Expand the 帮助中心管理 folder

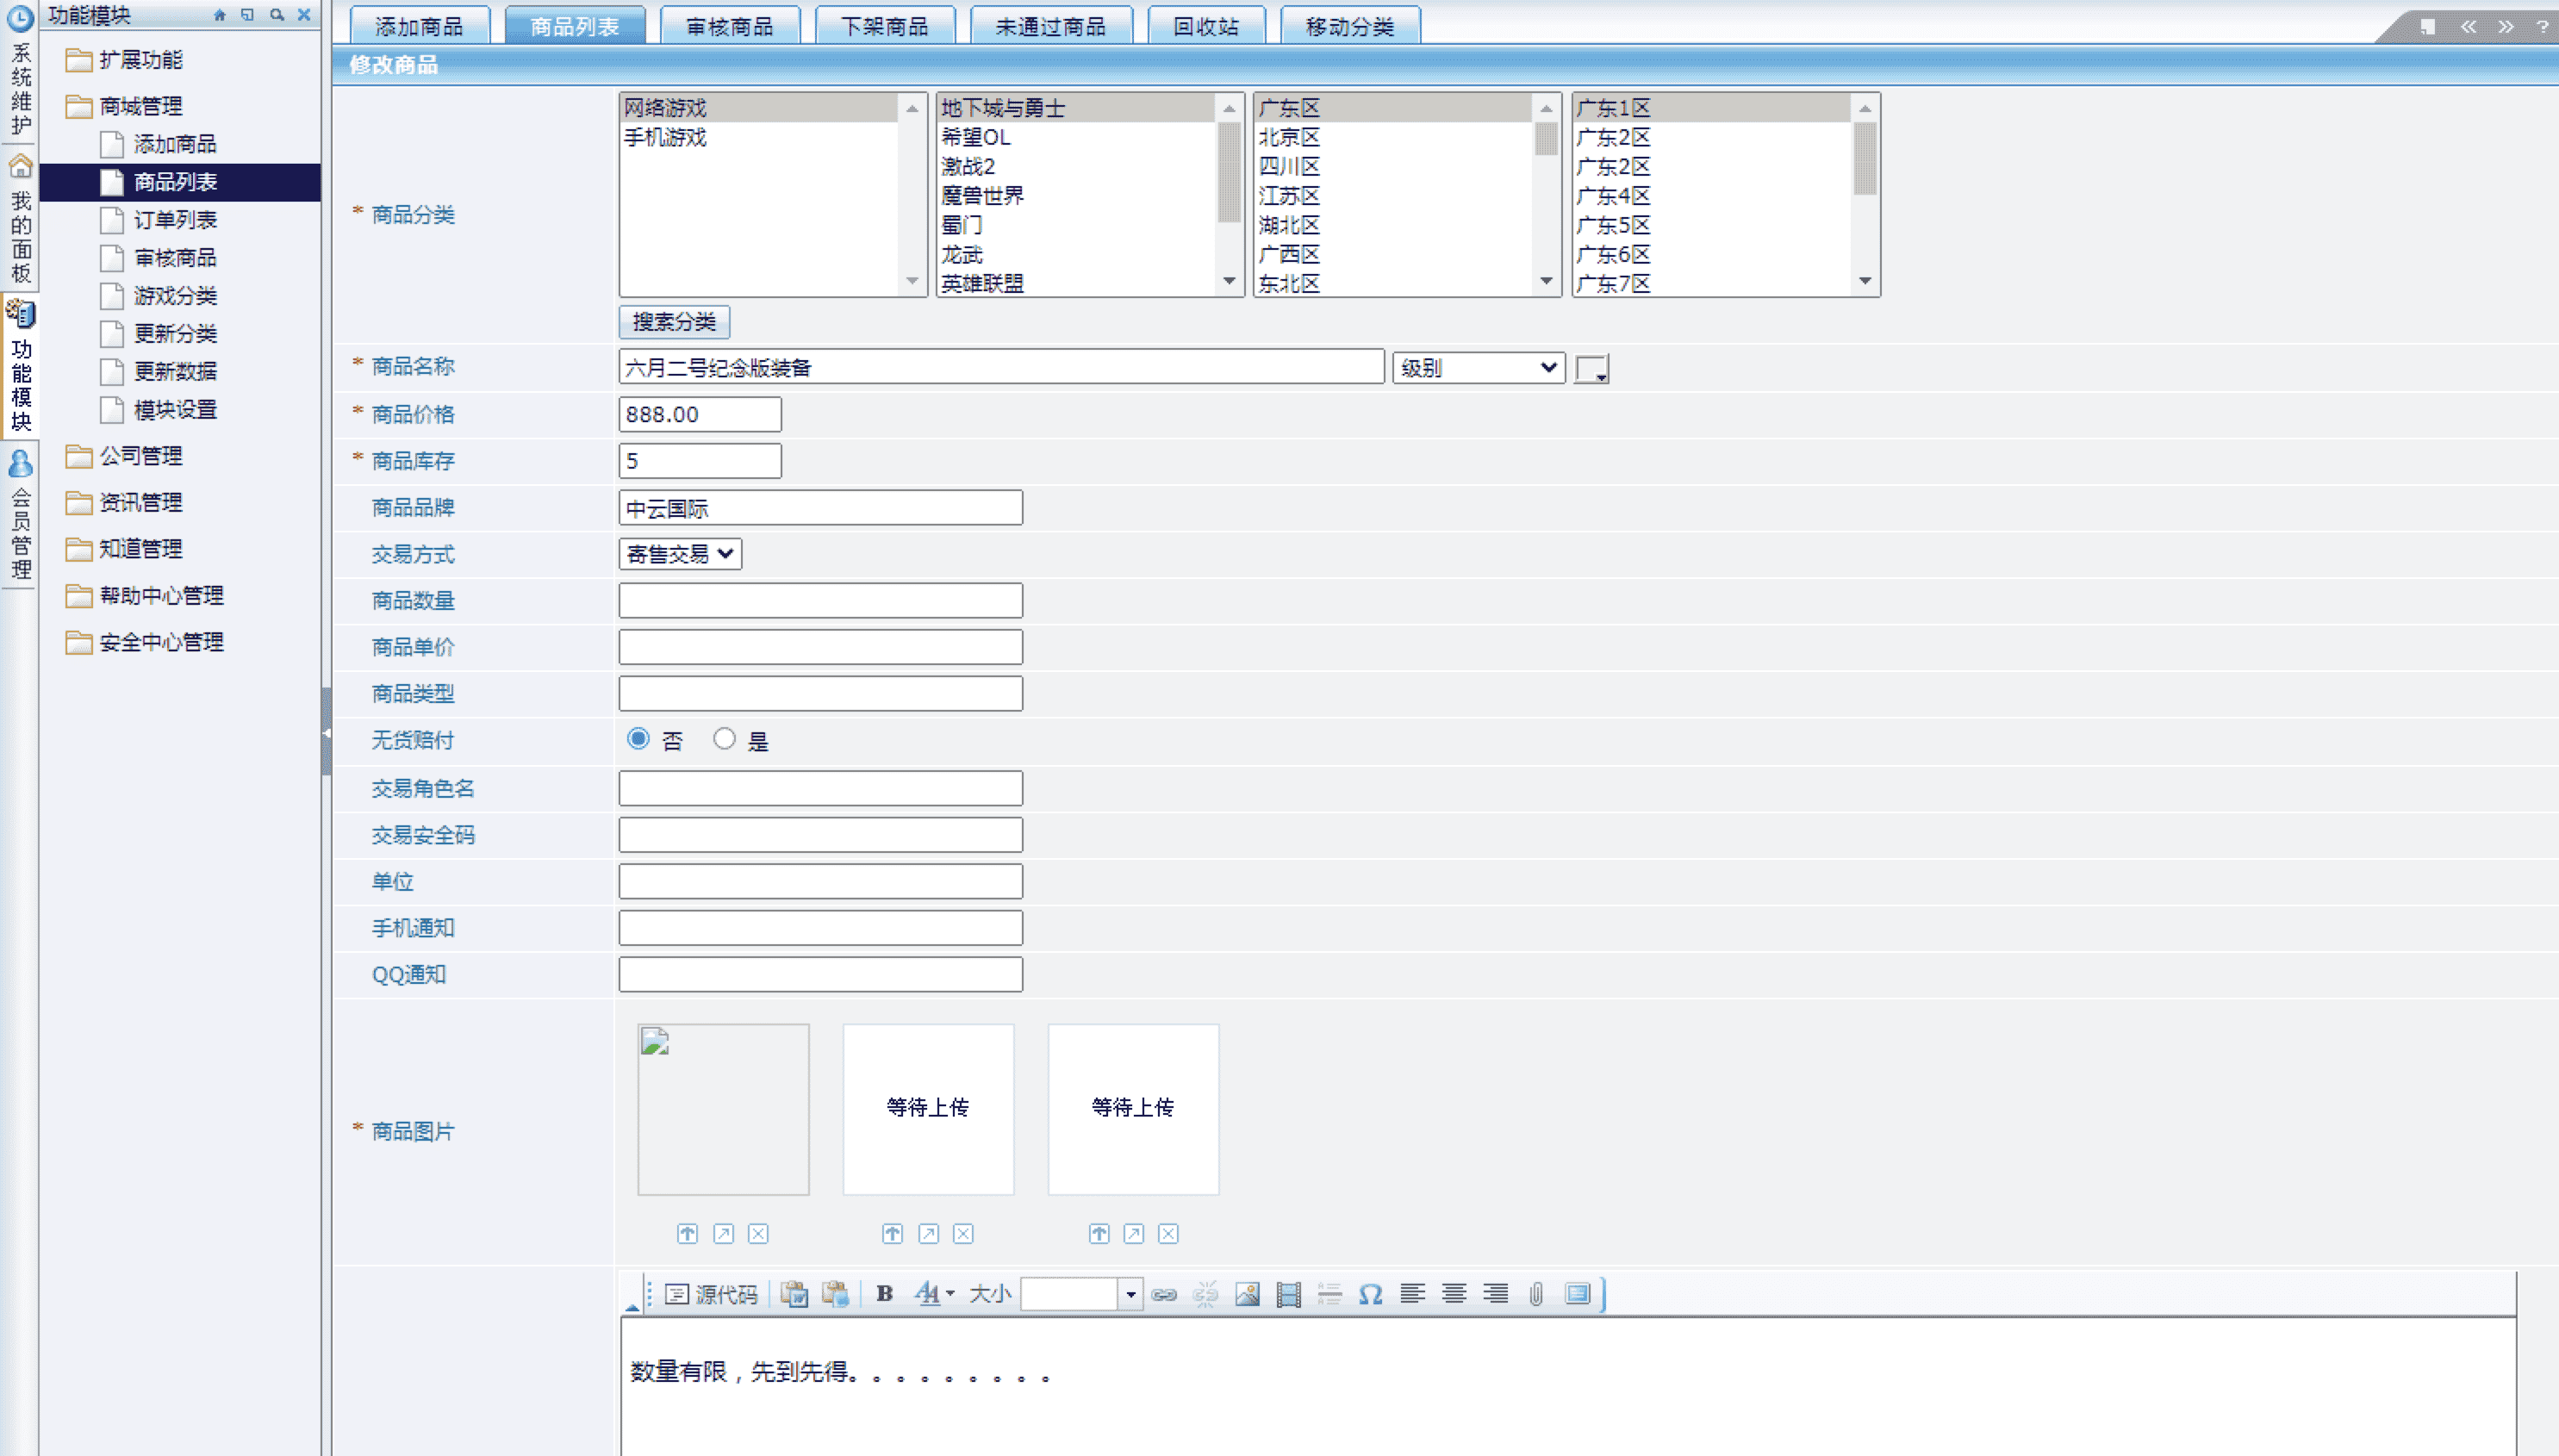pyautogui.click(x=145, y=596)
